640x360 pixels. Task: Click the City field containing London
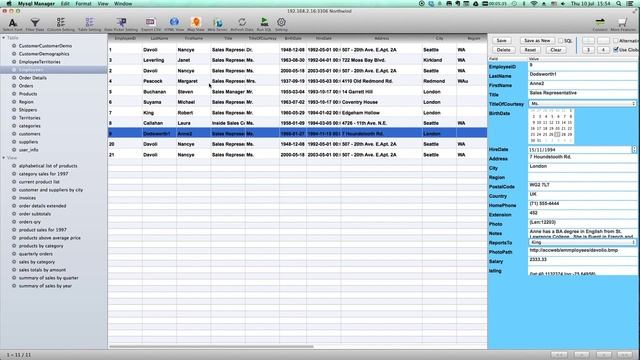pyautogui.click(x=582, y=167)
